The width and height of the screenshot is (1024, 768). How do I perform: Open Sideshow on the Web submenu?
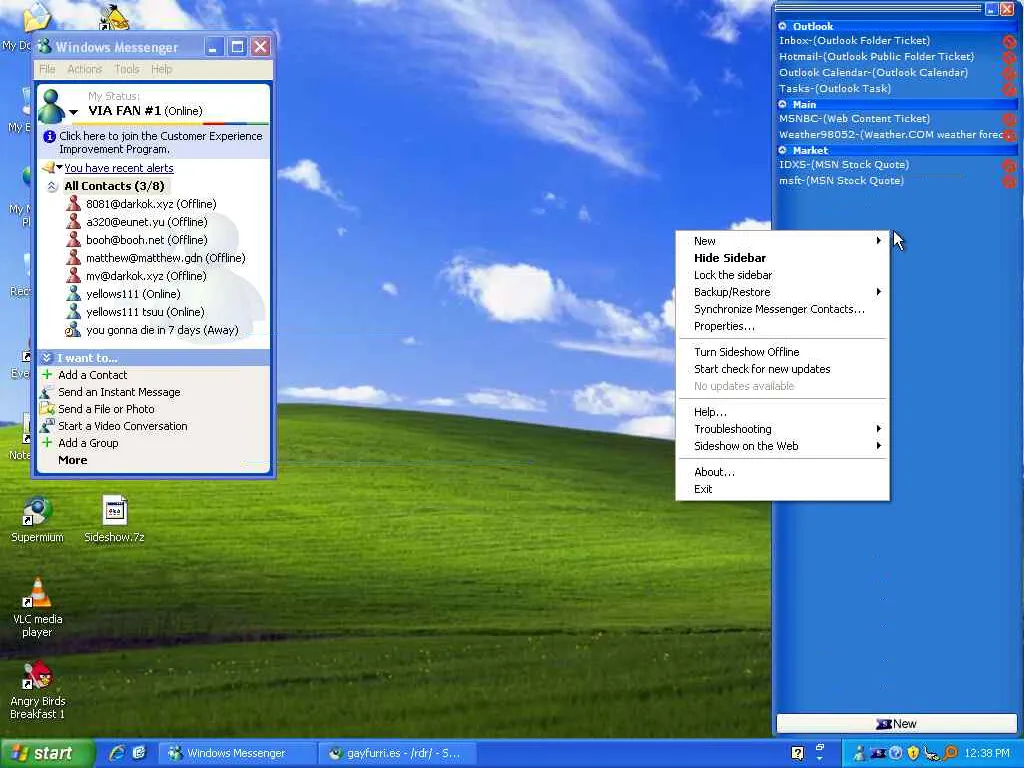click(x=782, y=446)
